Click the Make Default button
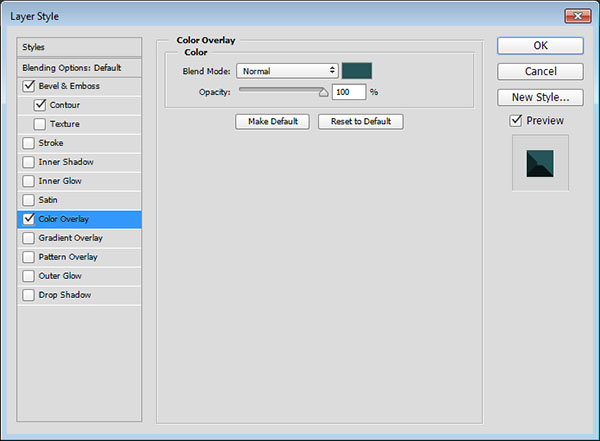 [272, 122]
